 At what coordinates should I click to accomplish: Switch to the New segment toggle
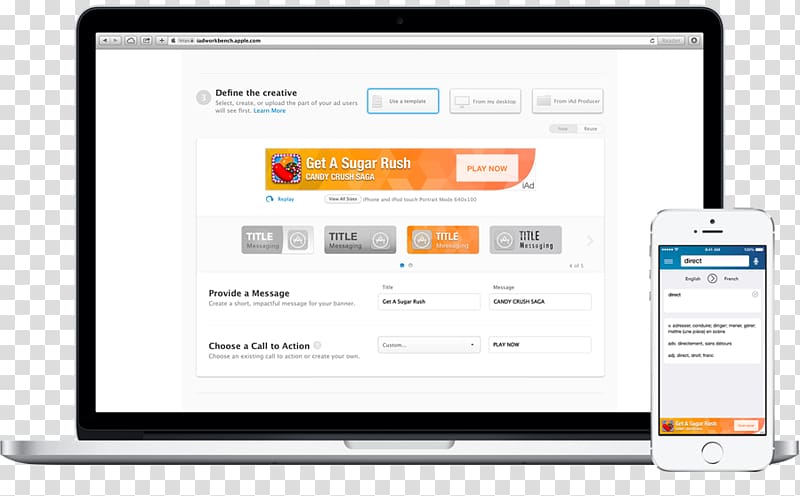(563, 129)
